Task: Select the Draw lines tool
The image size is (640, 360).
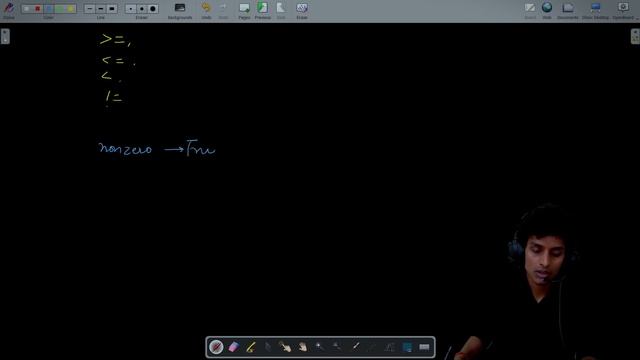Action: 372,347
